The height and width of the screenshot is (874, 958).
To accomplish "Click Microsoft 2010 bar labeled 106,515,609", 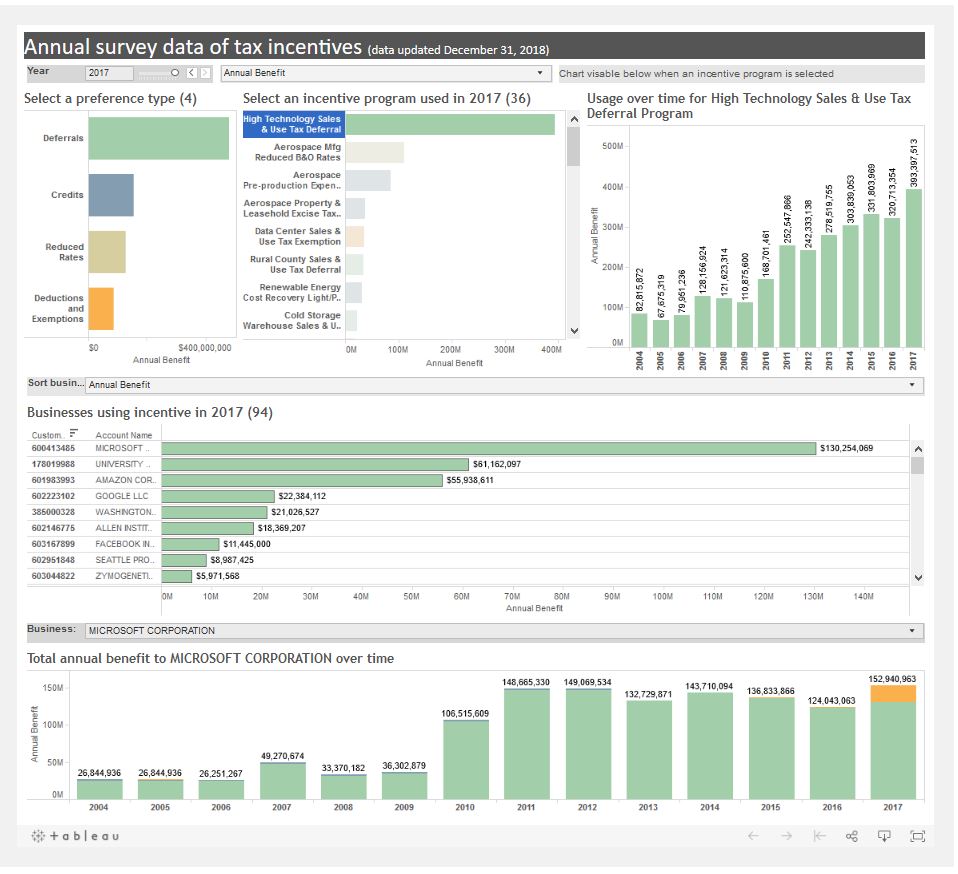I will coord(466,760).
